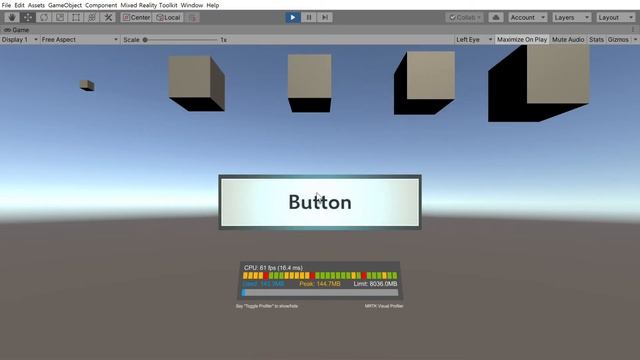Click the profiler memory usage bar
The height and width of the screenshot is (360, 640).
point(320,293)
